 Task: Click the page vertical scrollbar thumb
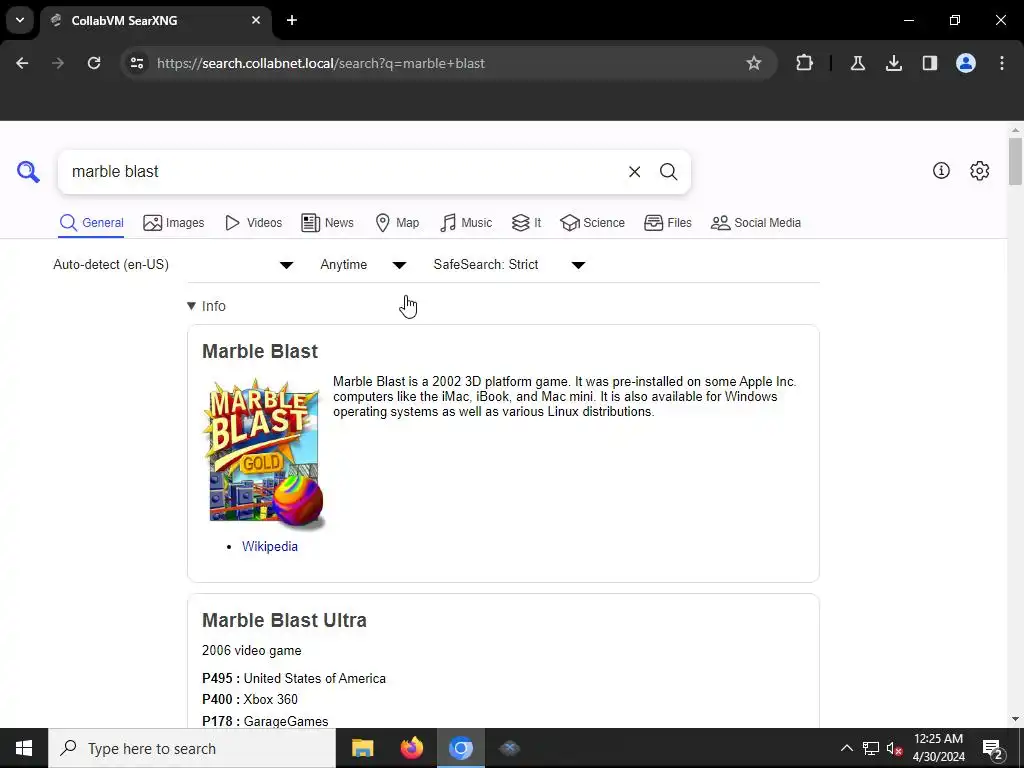click(x=1015, y=161)
